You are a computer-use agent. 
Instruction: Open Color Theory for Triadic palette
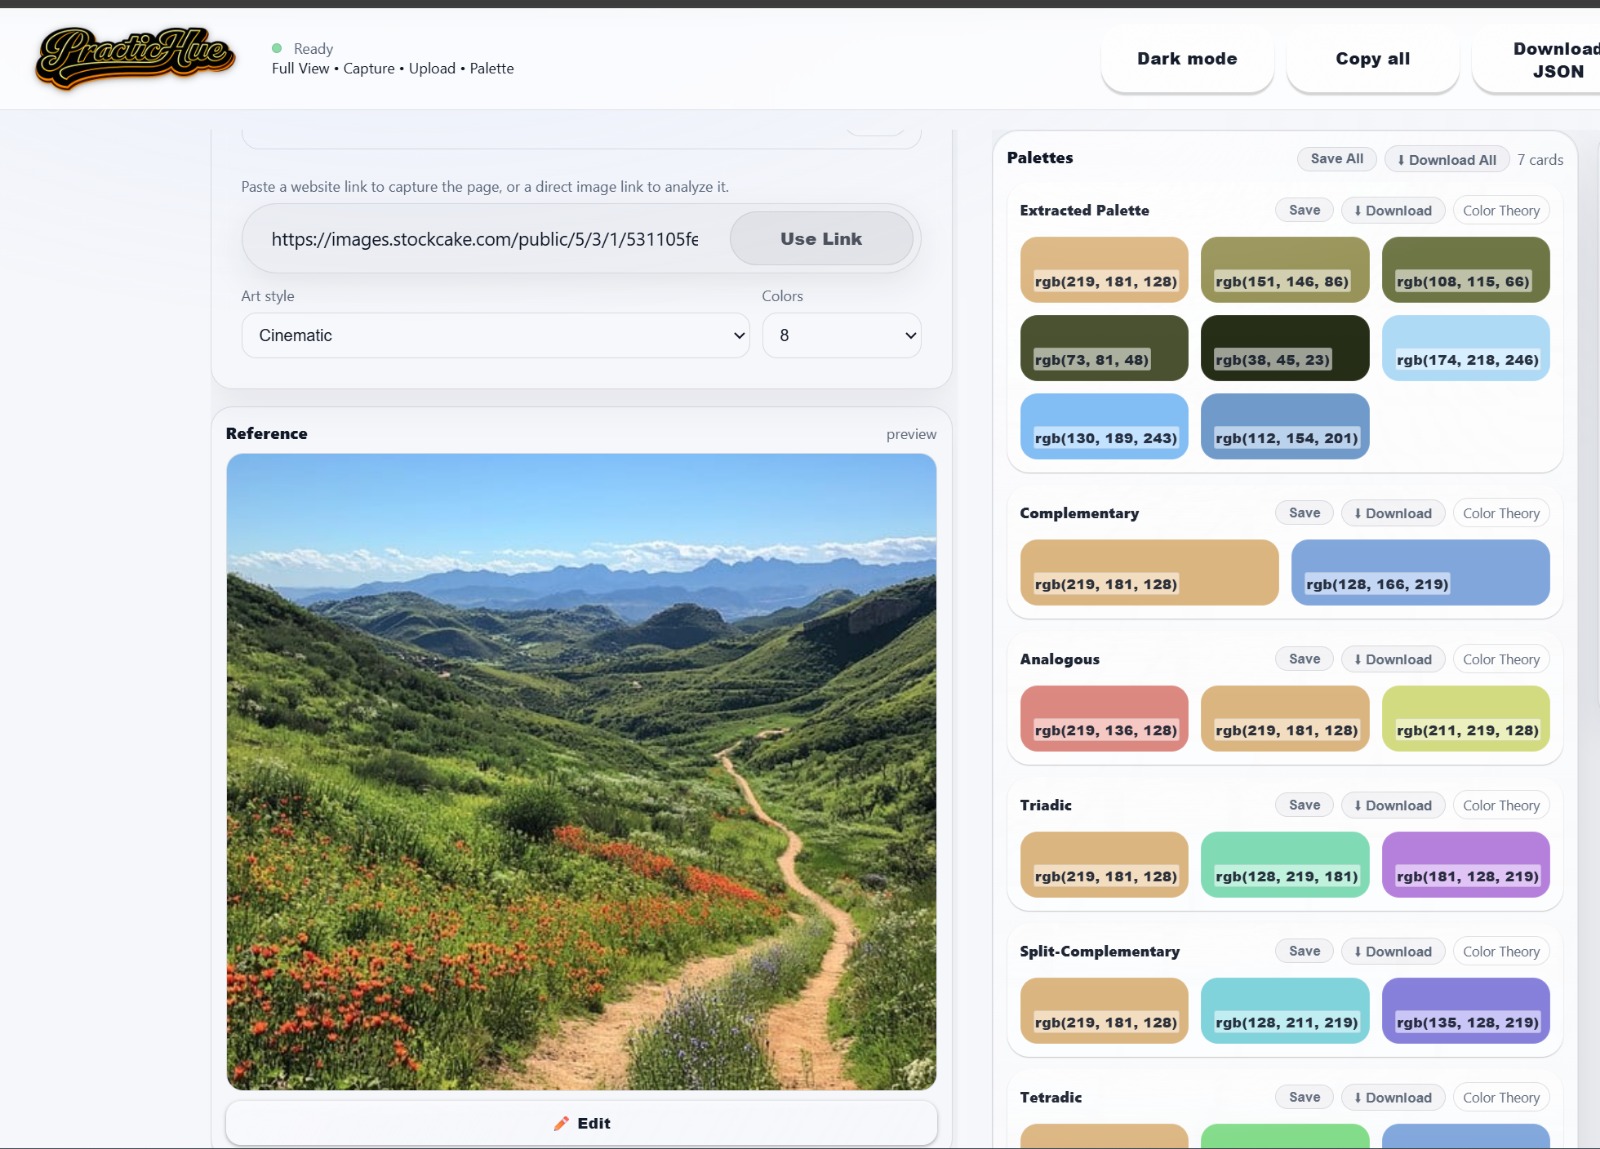click(x=1500, y=806)
